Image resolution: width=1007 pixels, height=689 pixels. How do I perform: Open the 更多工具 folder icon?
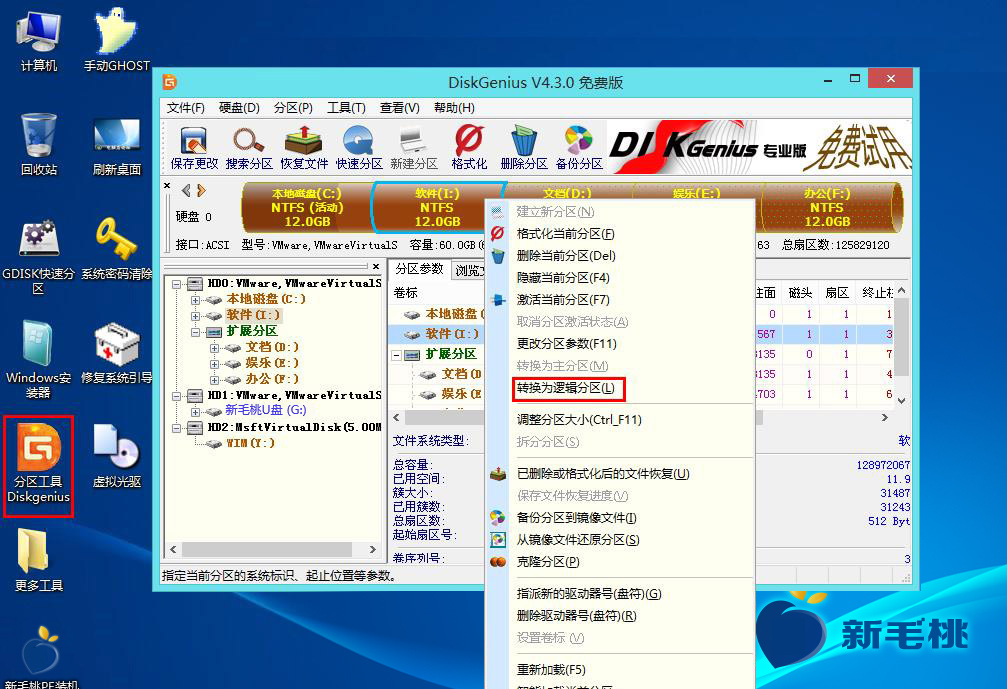click(39, 559)
